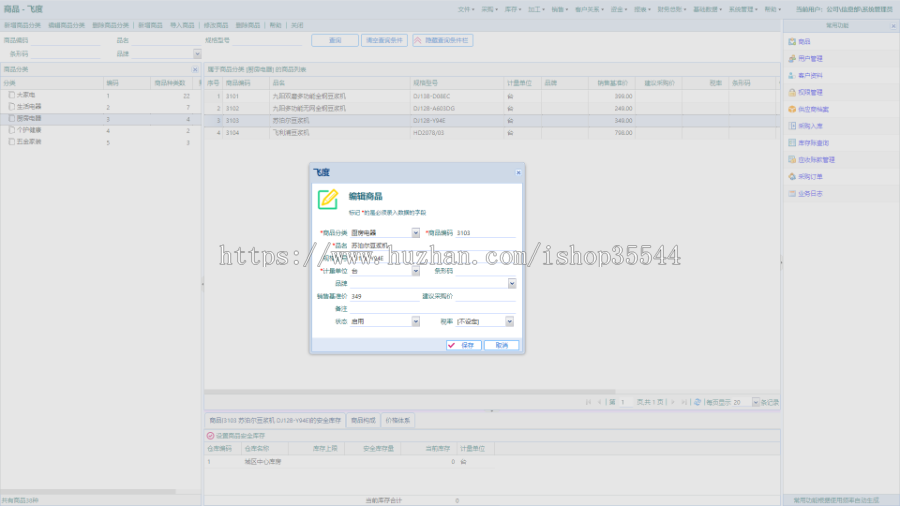Open the 每页显示 page size dropdown

click(x=755, y=402)
